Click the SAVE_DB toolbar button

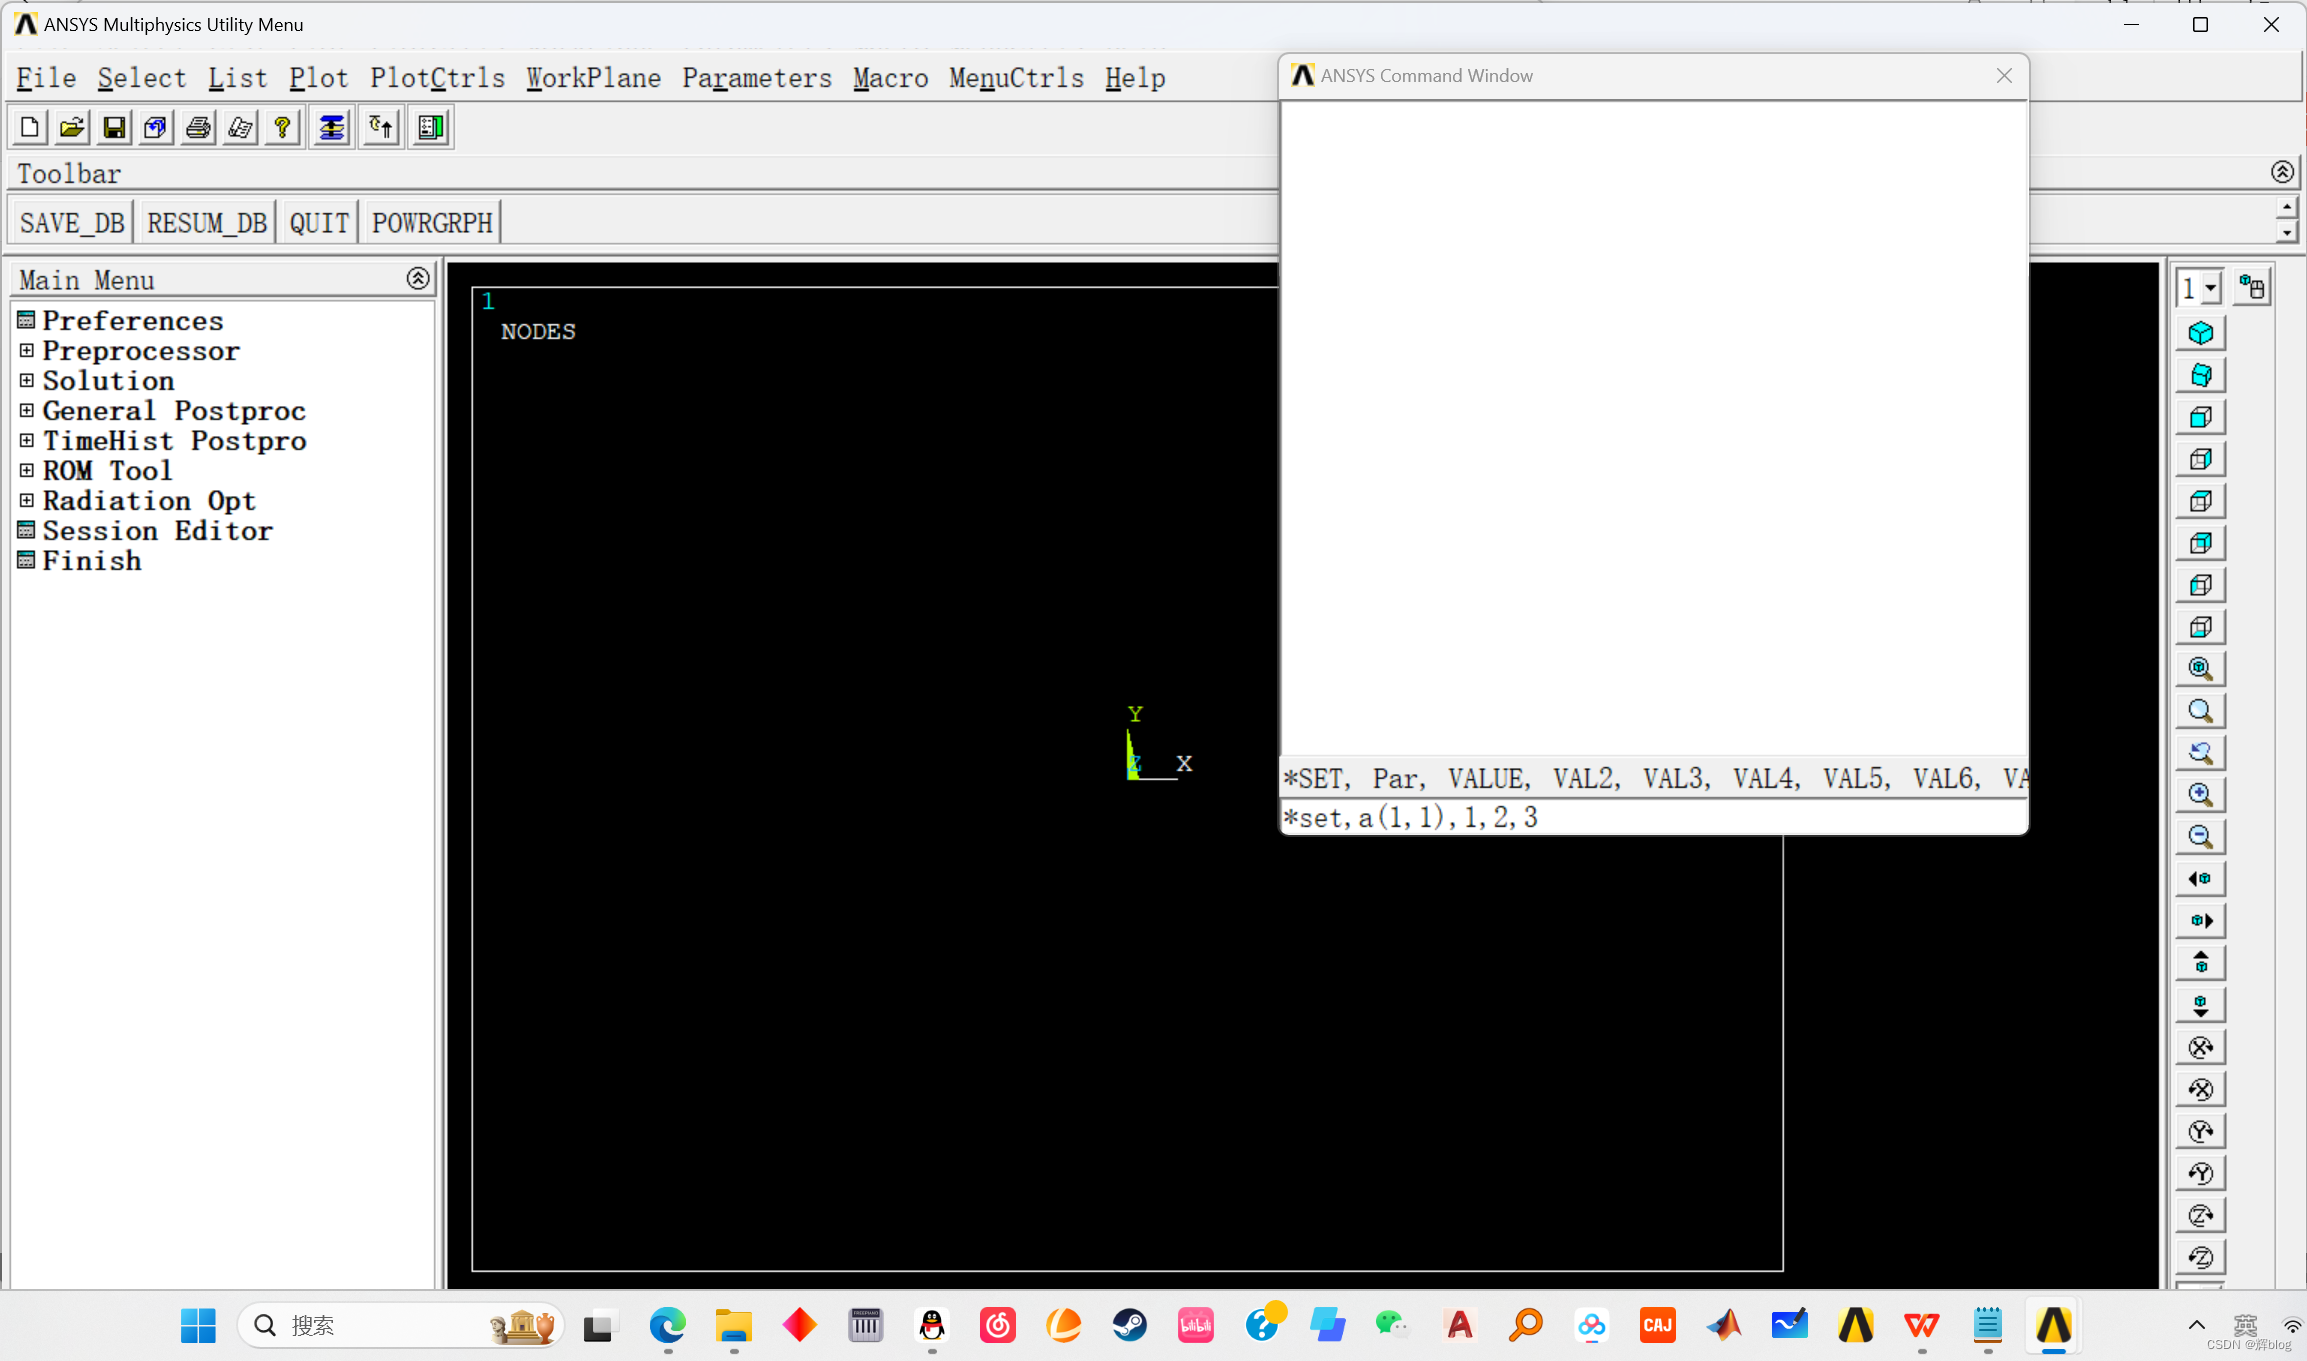coord(72,222)
